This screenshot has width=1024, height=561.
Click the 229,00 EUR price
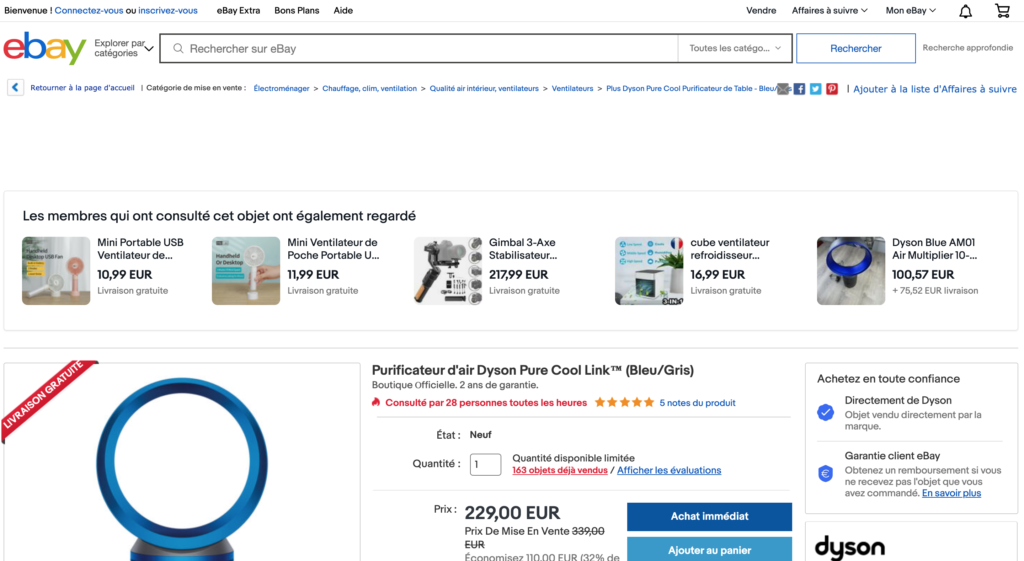point(512,513)
